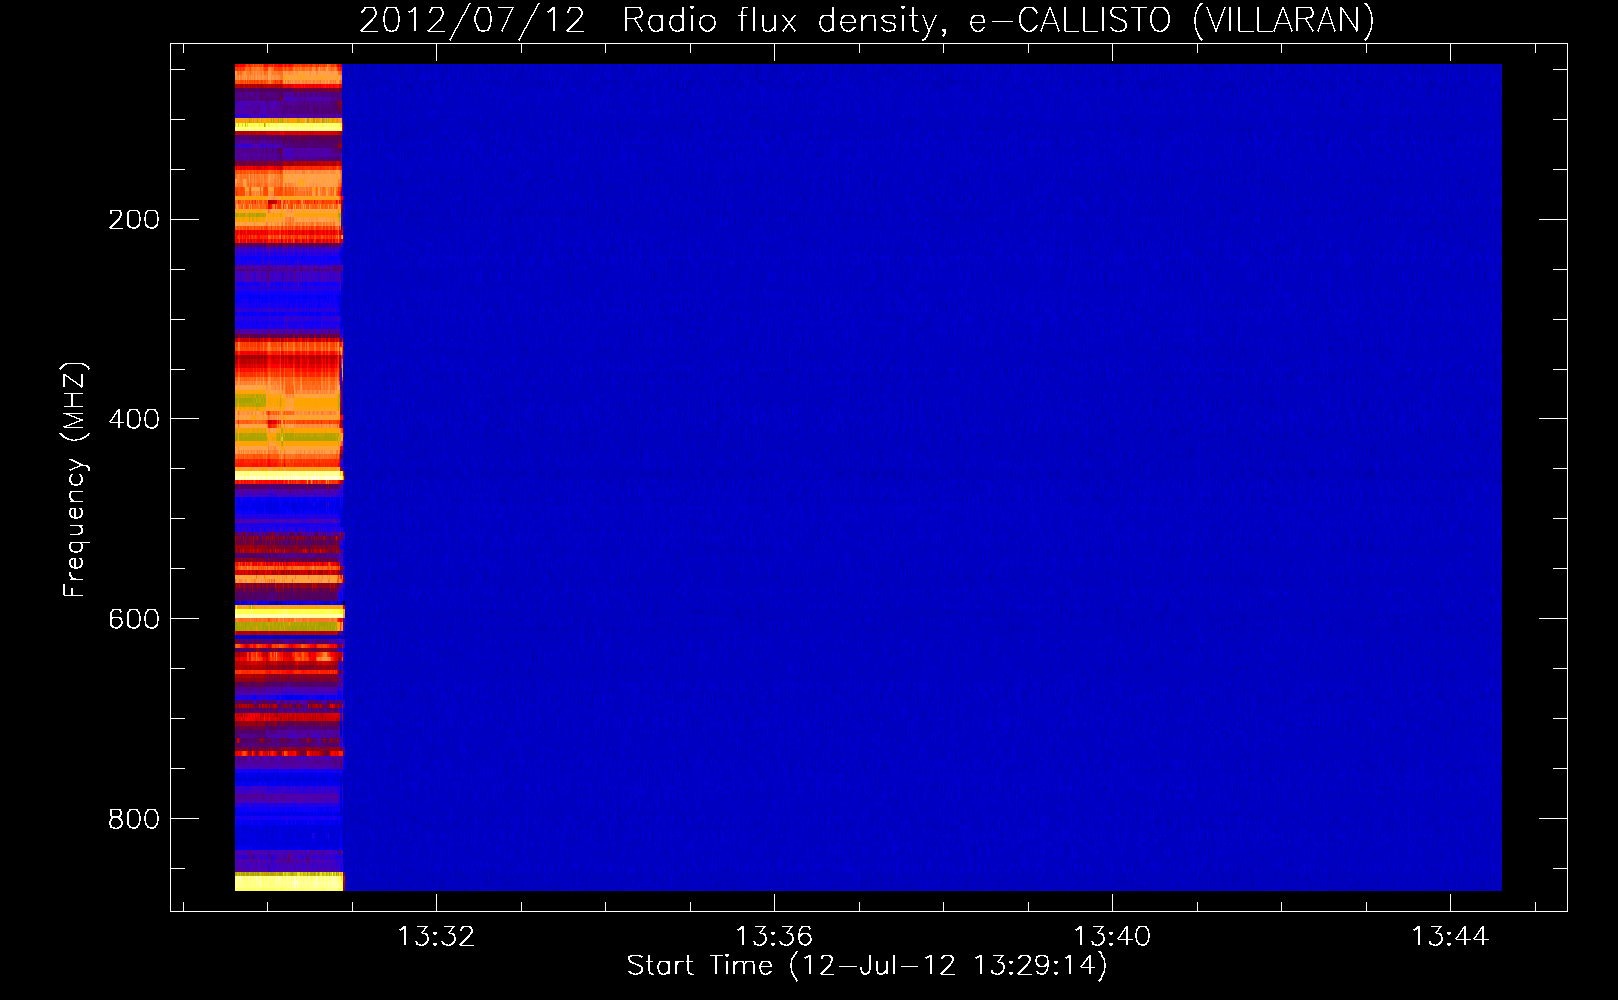The width and height of the screenshot is (1618, 1000).
Task: Click the plot title '2012/07/12 Radio flux density'
Action: tap(867, 20)
